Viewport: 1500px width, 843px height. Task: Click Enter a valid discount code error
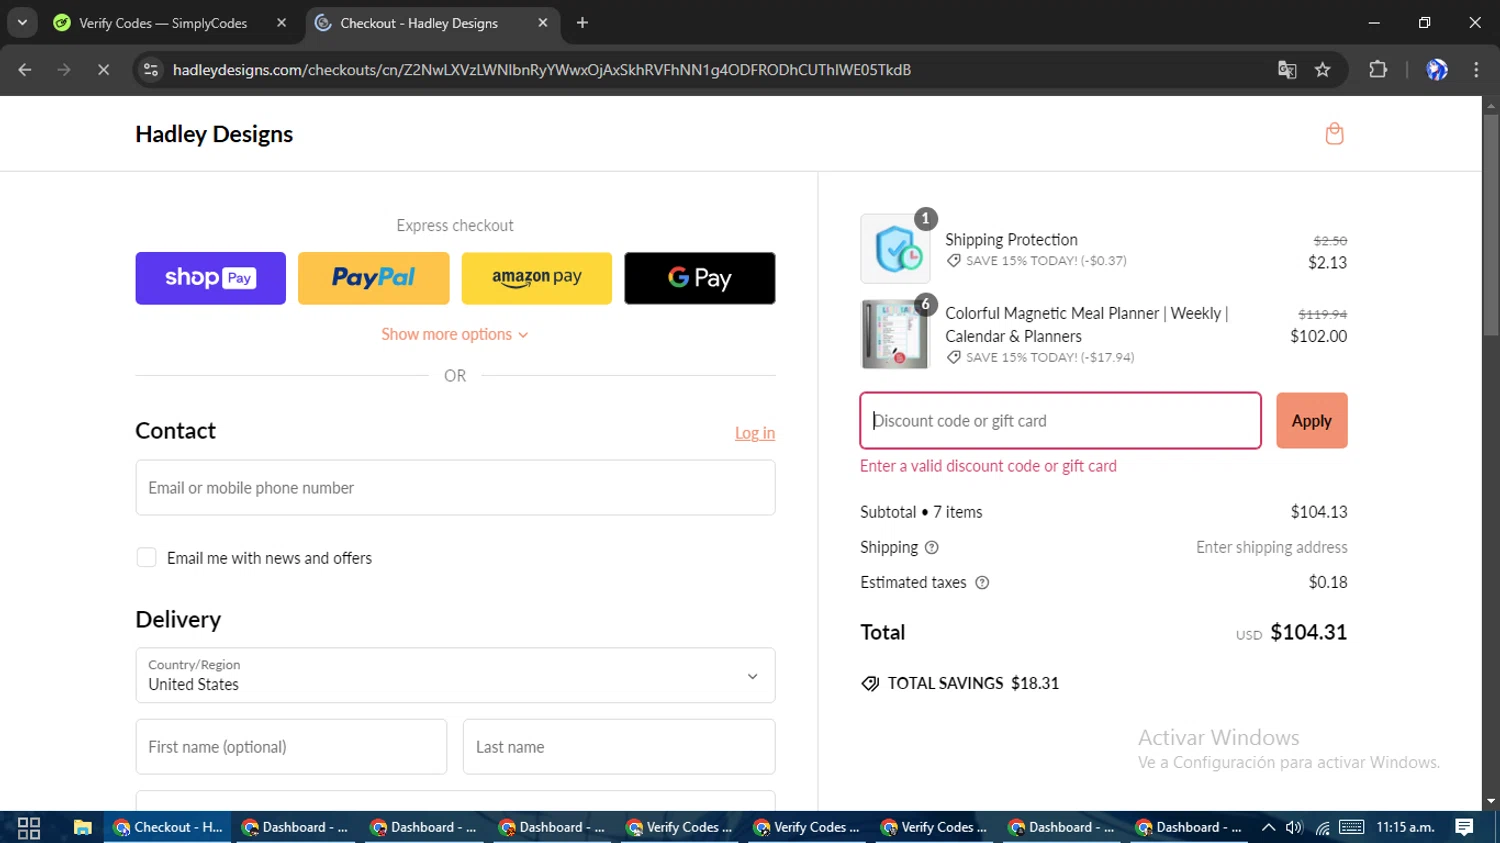pos(988,466)
